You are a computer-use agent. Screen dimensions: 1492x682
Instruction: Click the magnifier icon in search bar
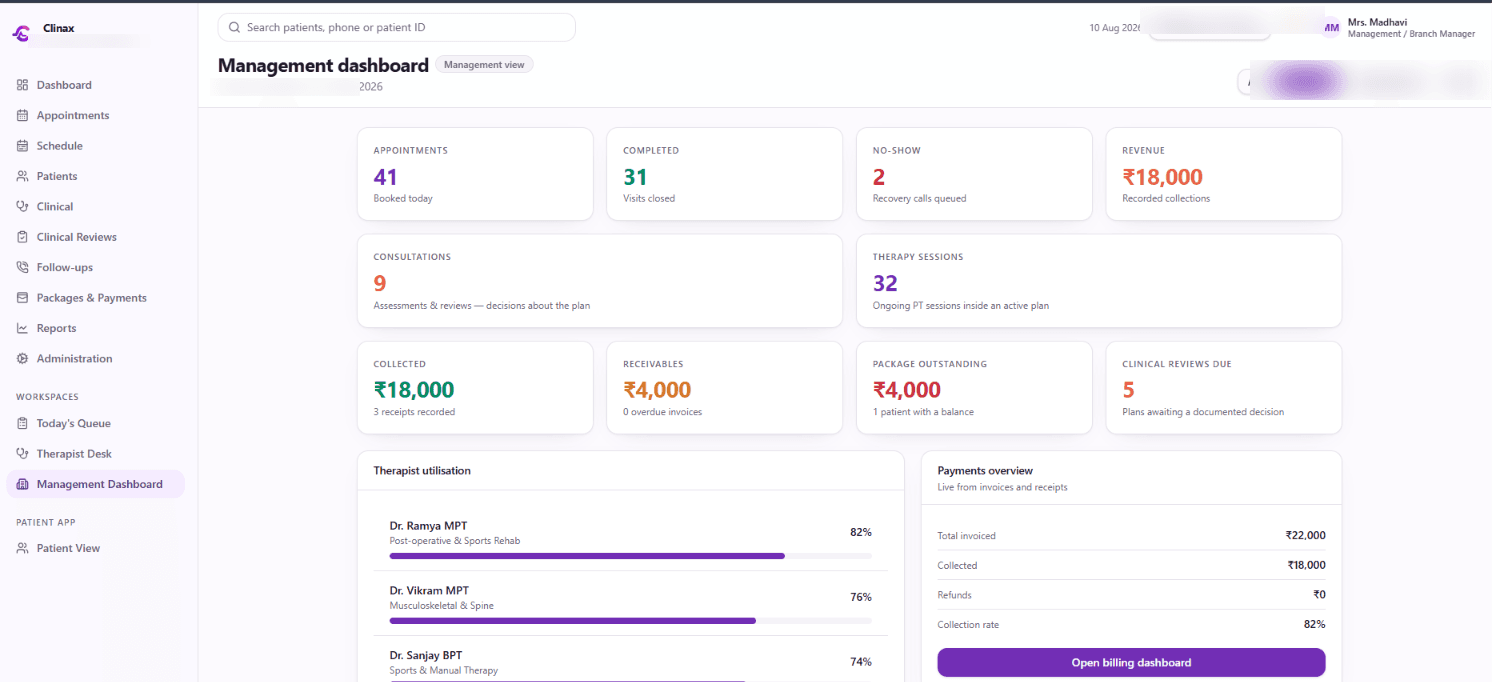point(235,27)
